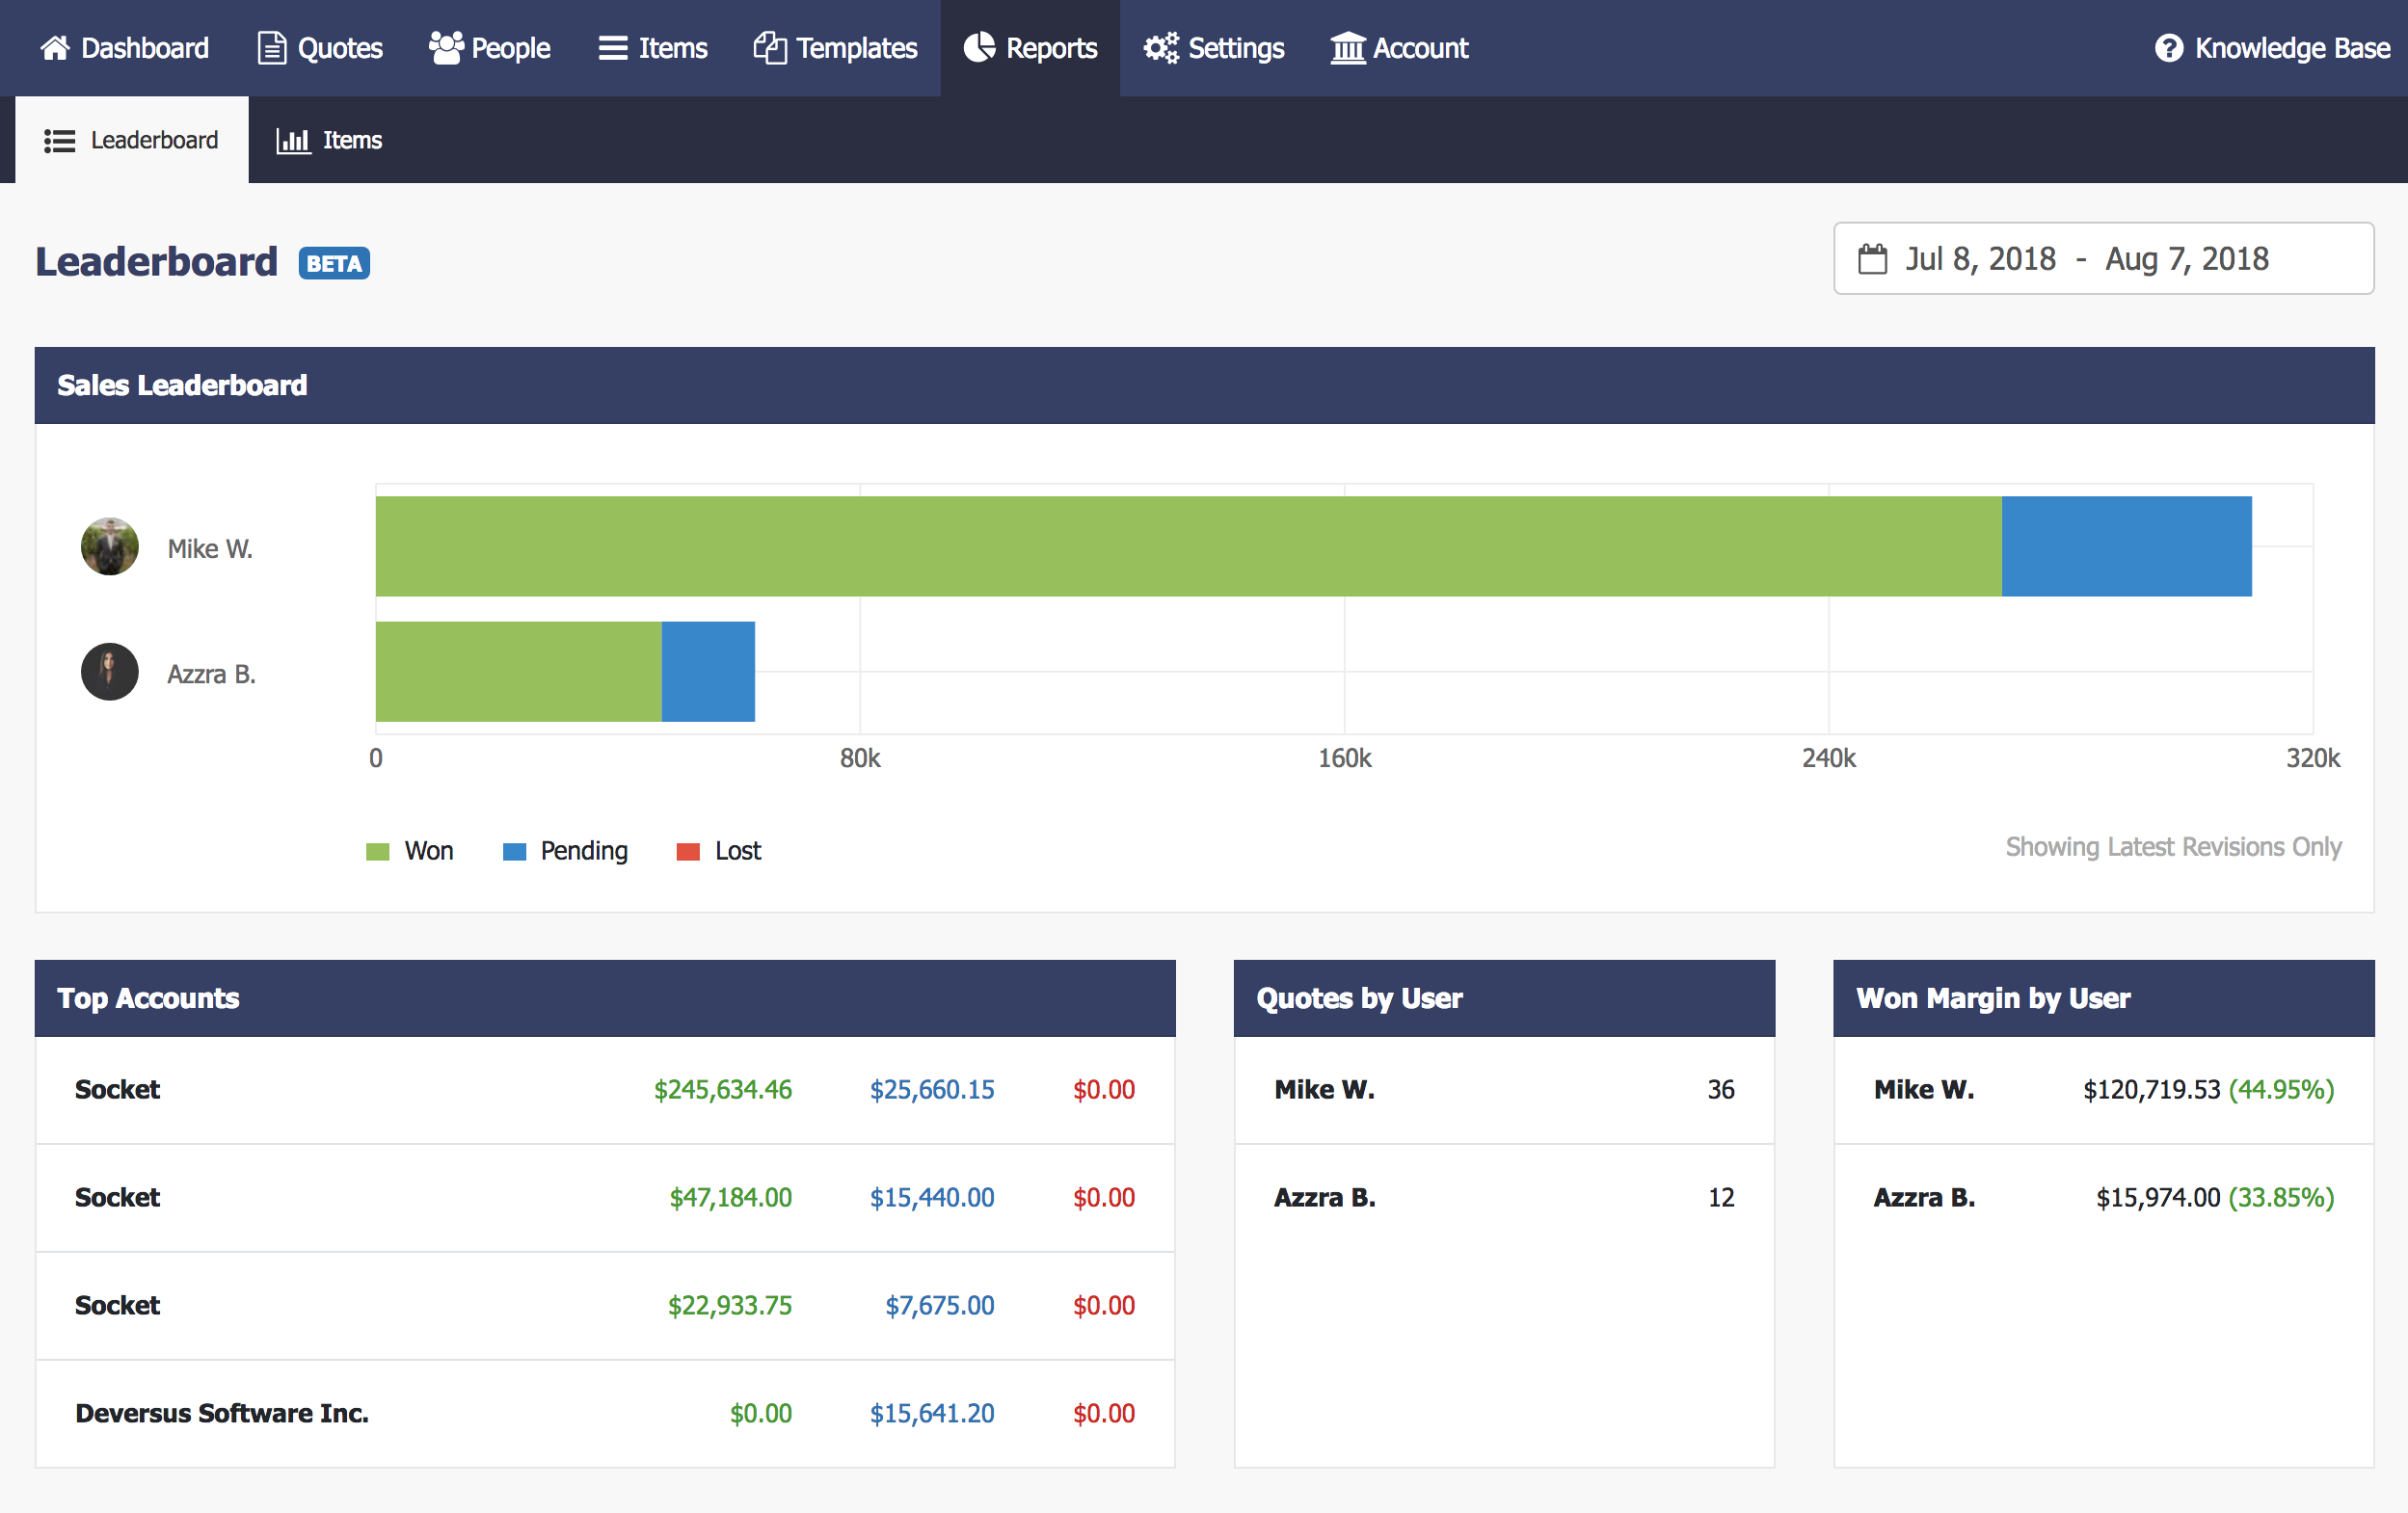
Task: Click the Items menu in the top navigation
Action: click(x=653, y=48)
